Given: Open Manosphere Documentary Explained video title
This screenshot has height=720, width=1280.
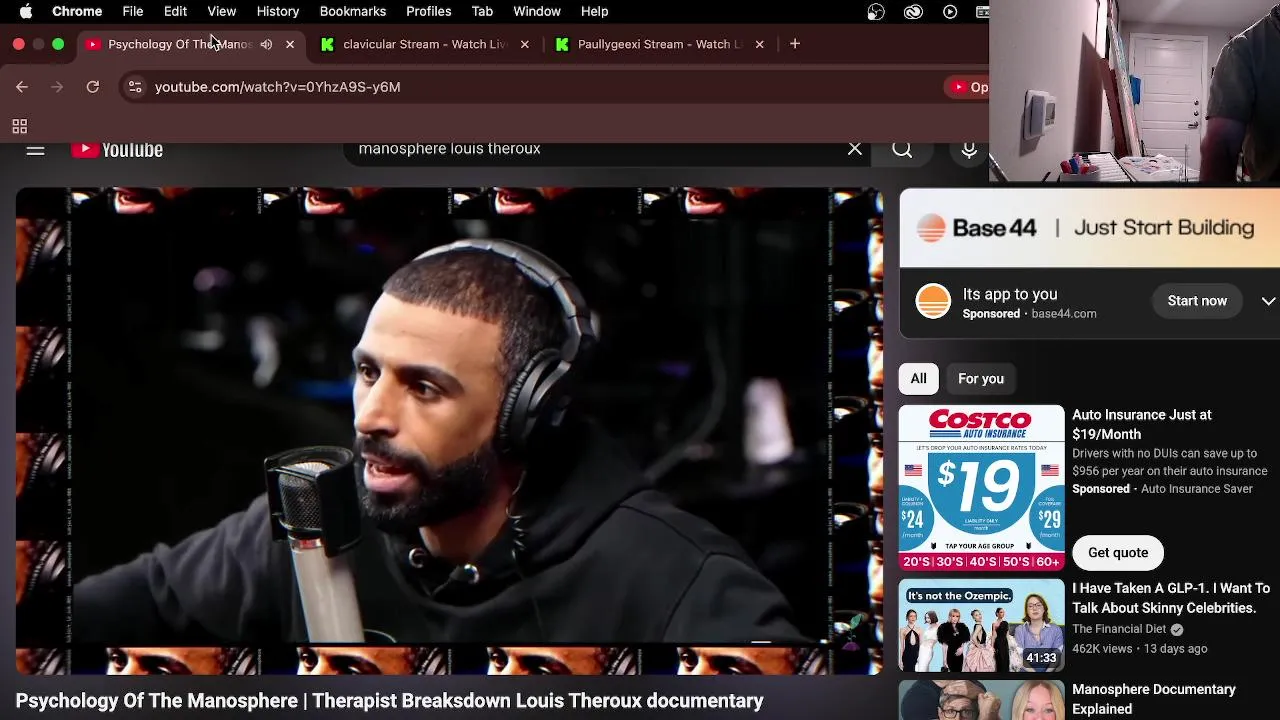Looking at the screenshot, I should 1154,699.
